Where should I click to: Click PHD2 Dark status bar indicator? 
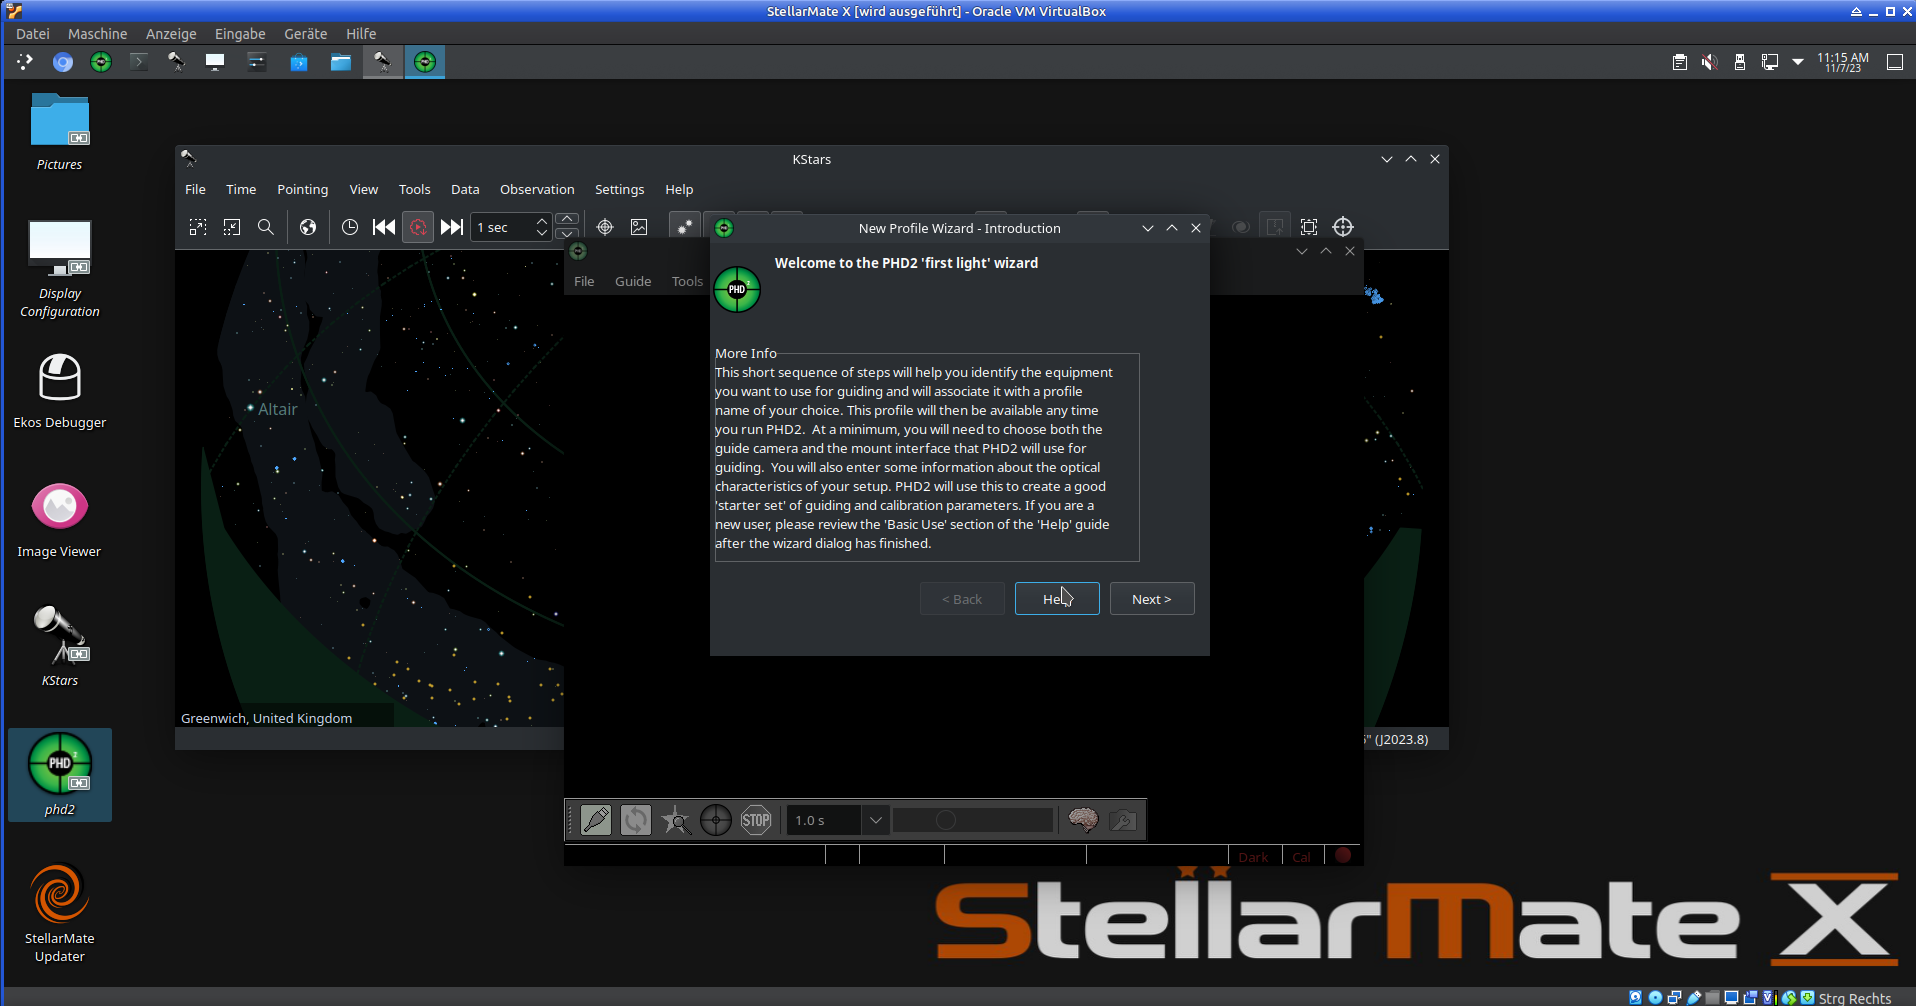tap(1253, 857)
